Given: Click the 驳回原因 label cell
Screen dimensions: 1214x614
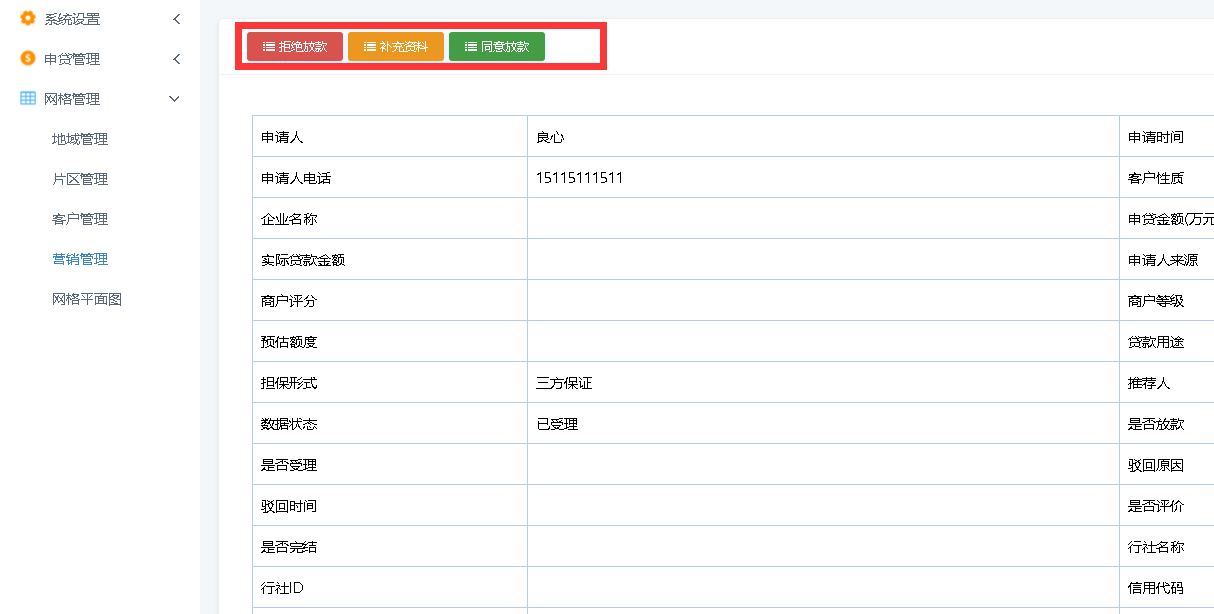Looking at the screenshot, I should (x=1167, y=464).
